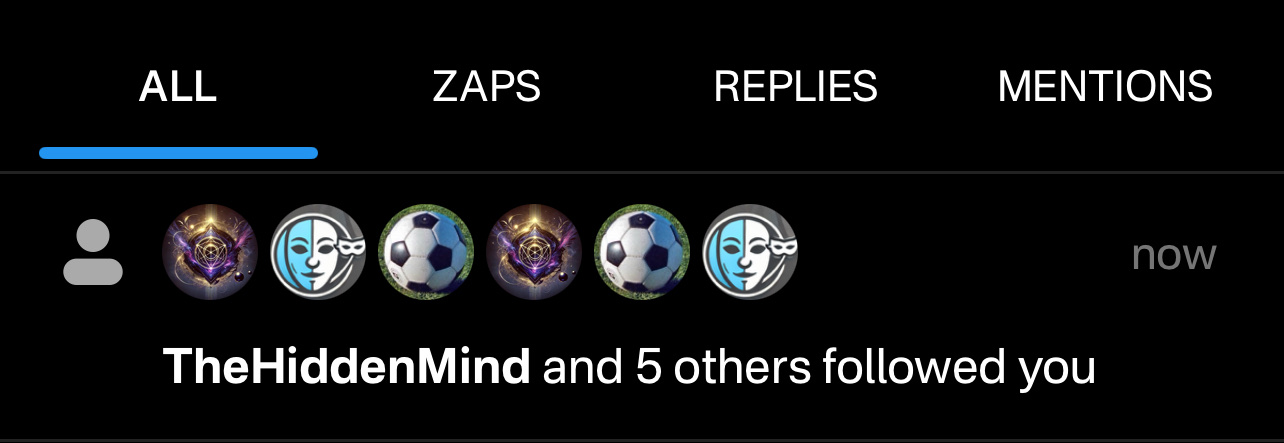The width and height of the screenshot is (1284, 443).
Task: Open the first soccer ball avatar
Action: [426, 253]
